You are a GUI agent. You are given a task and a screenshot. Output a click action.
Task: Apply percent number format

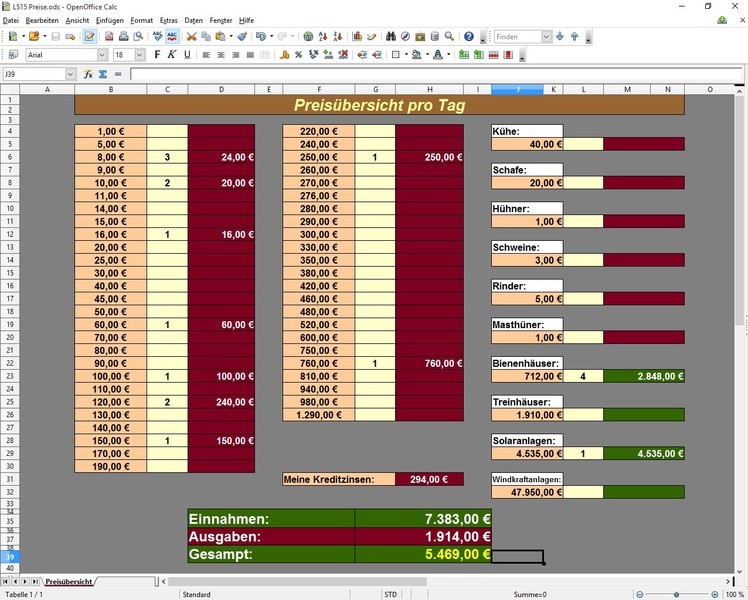[298, 55]
